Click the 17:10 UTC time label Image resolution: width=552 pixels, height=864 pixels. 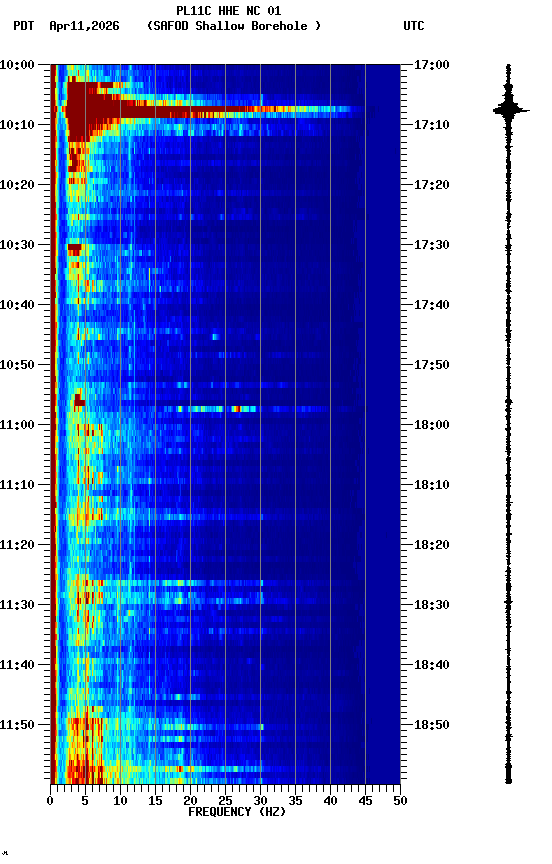click(431, 125)
